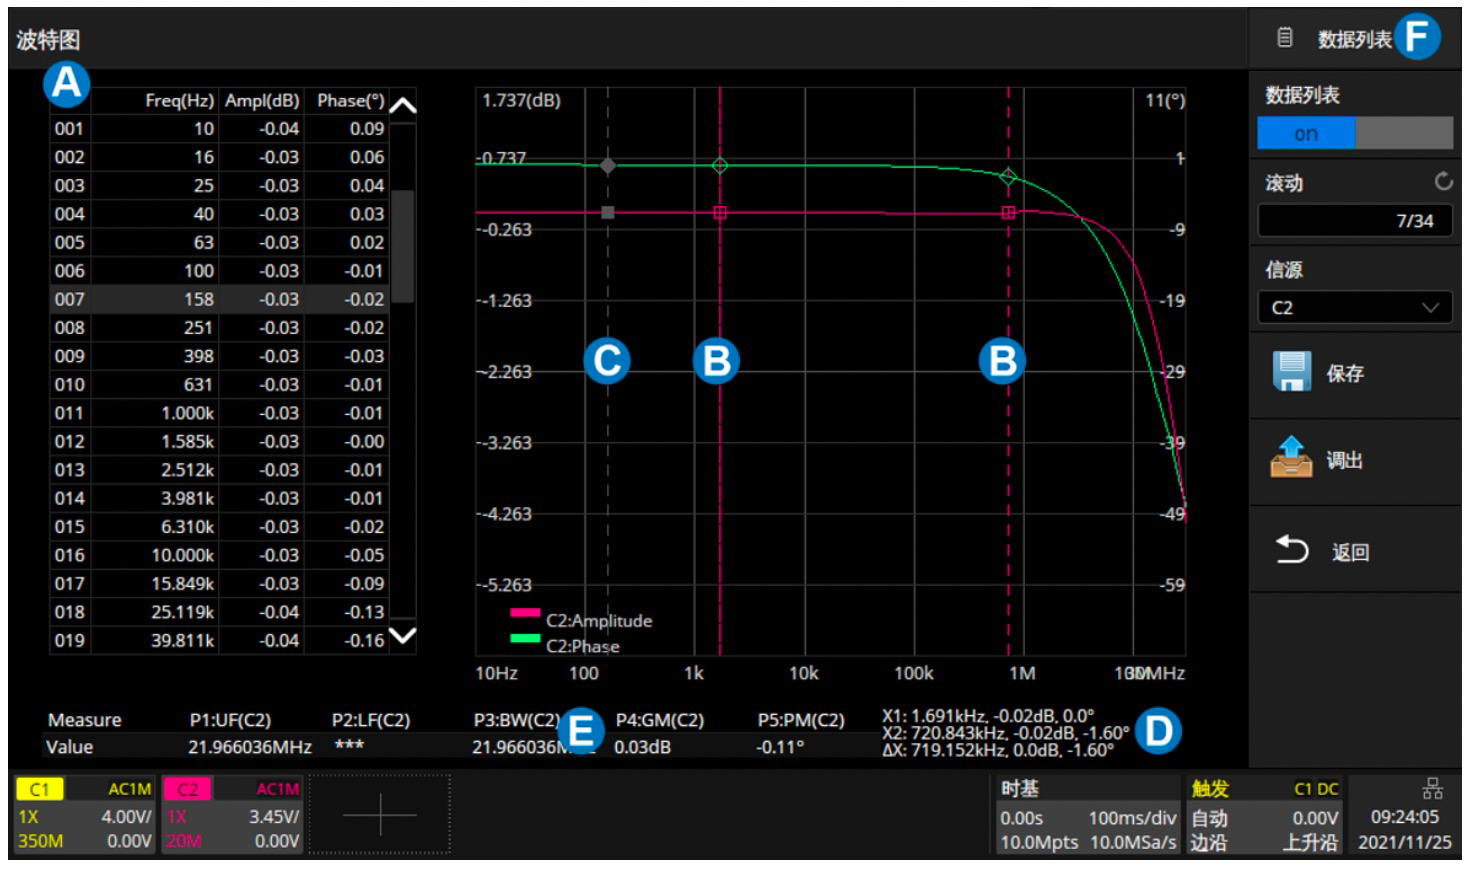Select row 007 with frequency 158
The width and height of the screenshot is (1472, 870).
[219, 299]
